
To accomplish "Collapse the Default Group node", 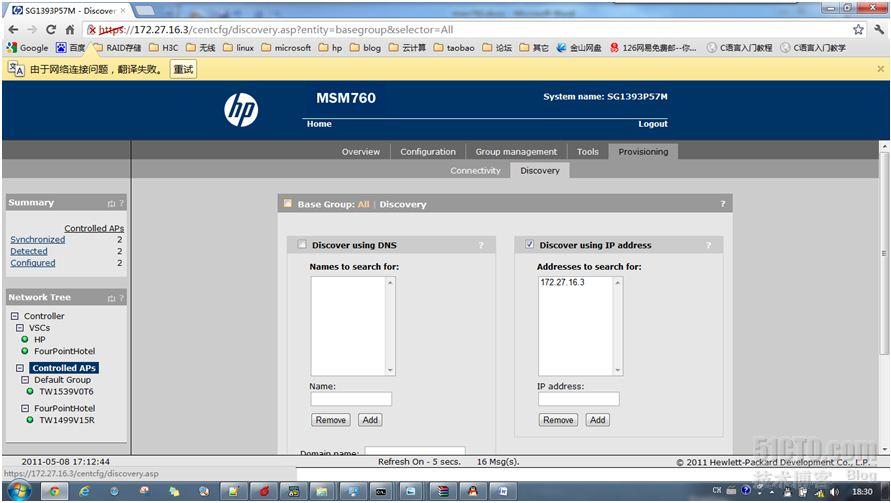I will tap(25, 380).
